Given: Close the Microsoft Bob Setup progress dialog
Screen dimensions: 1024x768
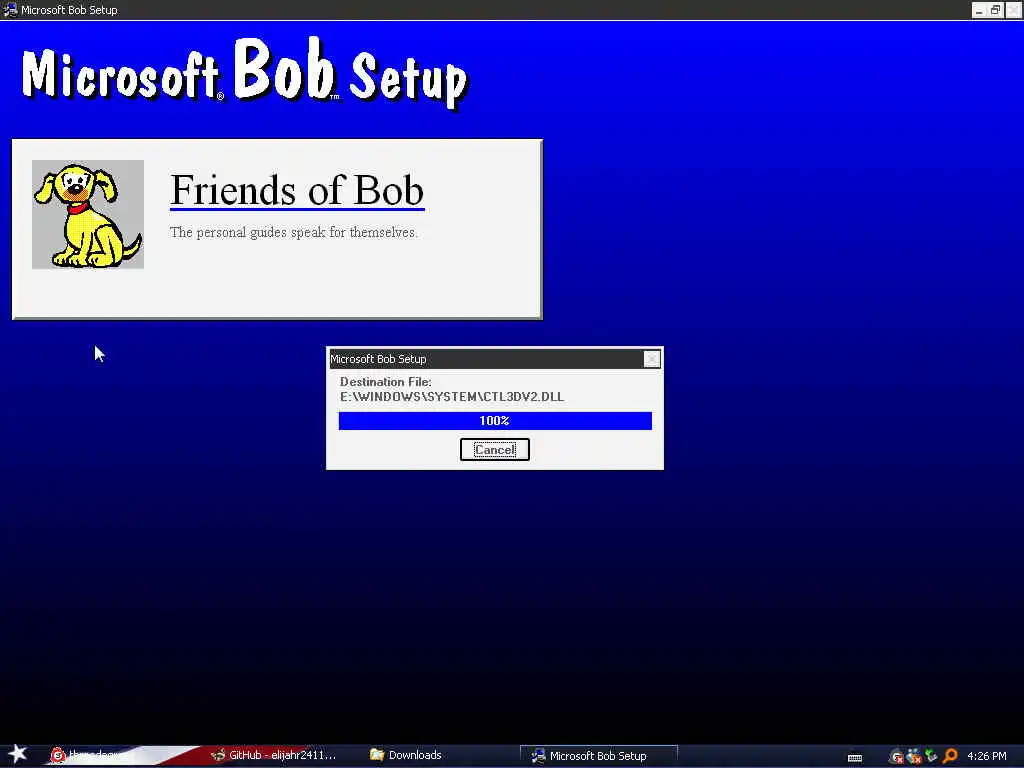Looking at the screenshot, I should [651, 359].
